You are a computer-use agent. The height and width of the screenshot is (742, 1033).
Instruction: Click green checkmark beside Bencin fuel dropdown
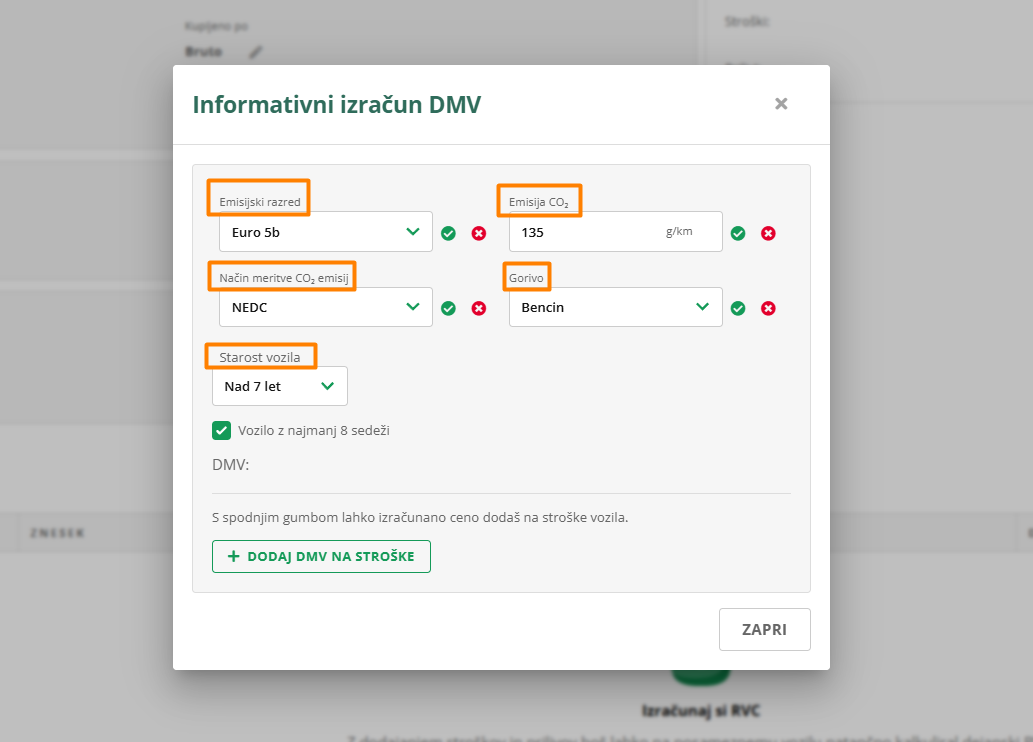[x=738, y=308]
